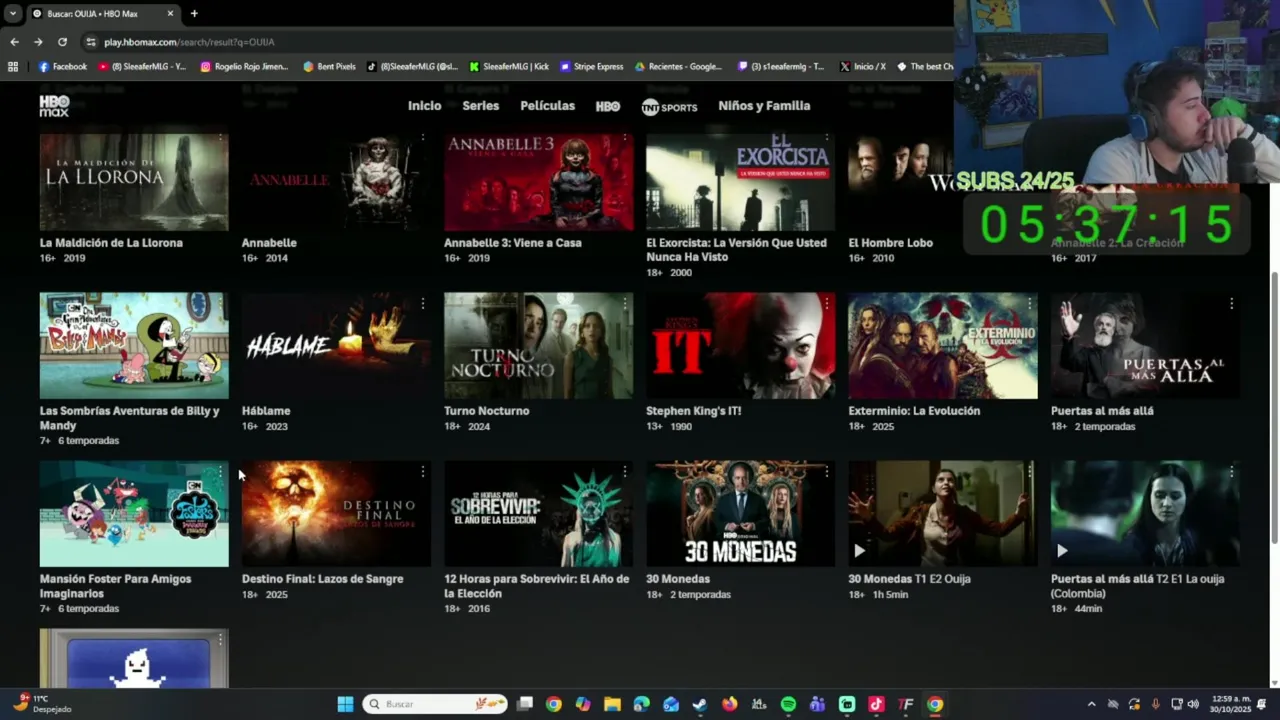The width and height of the screenshot is (1280, 720).
Task: Open the Películas section
Action: point(547,106)
